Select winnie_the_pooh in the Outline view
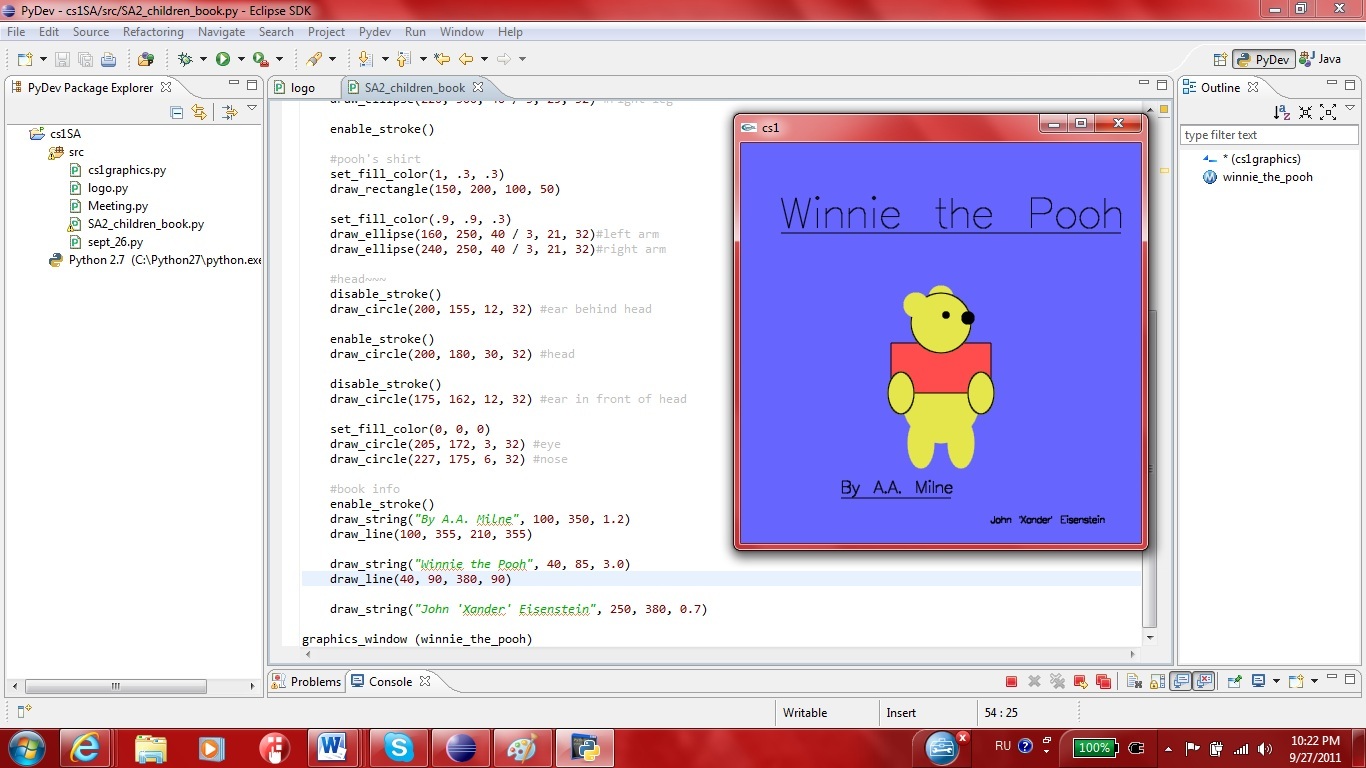1366x768 pixels. point(1258,177)
